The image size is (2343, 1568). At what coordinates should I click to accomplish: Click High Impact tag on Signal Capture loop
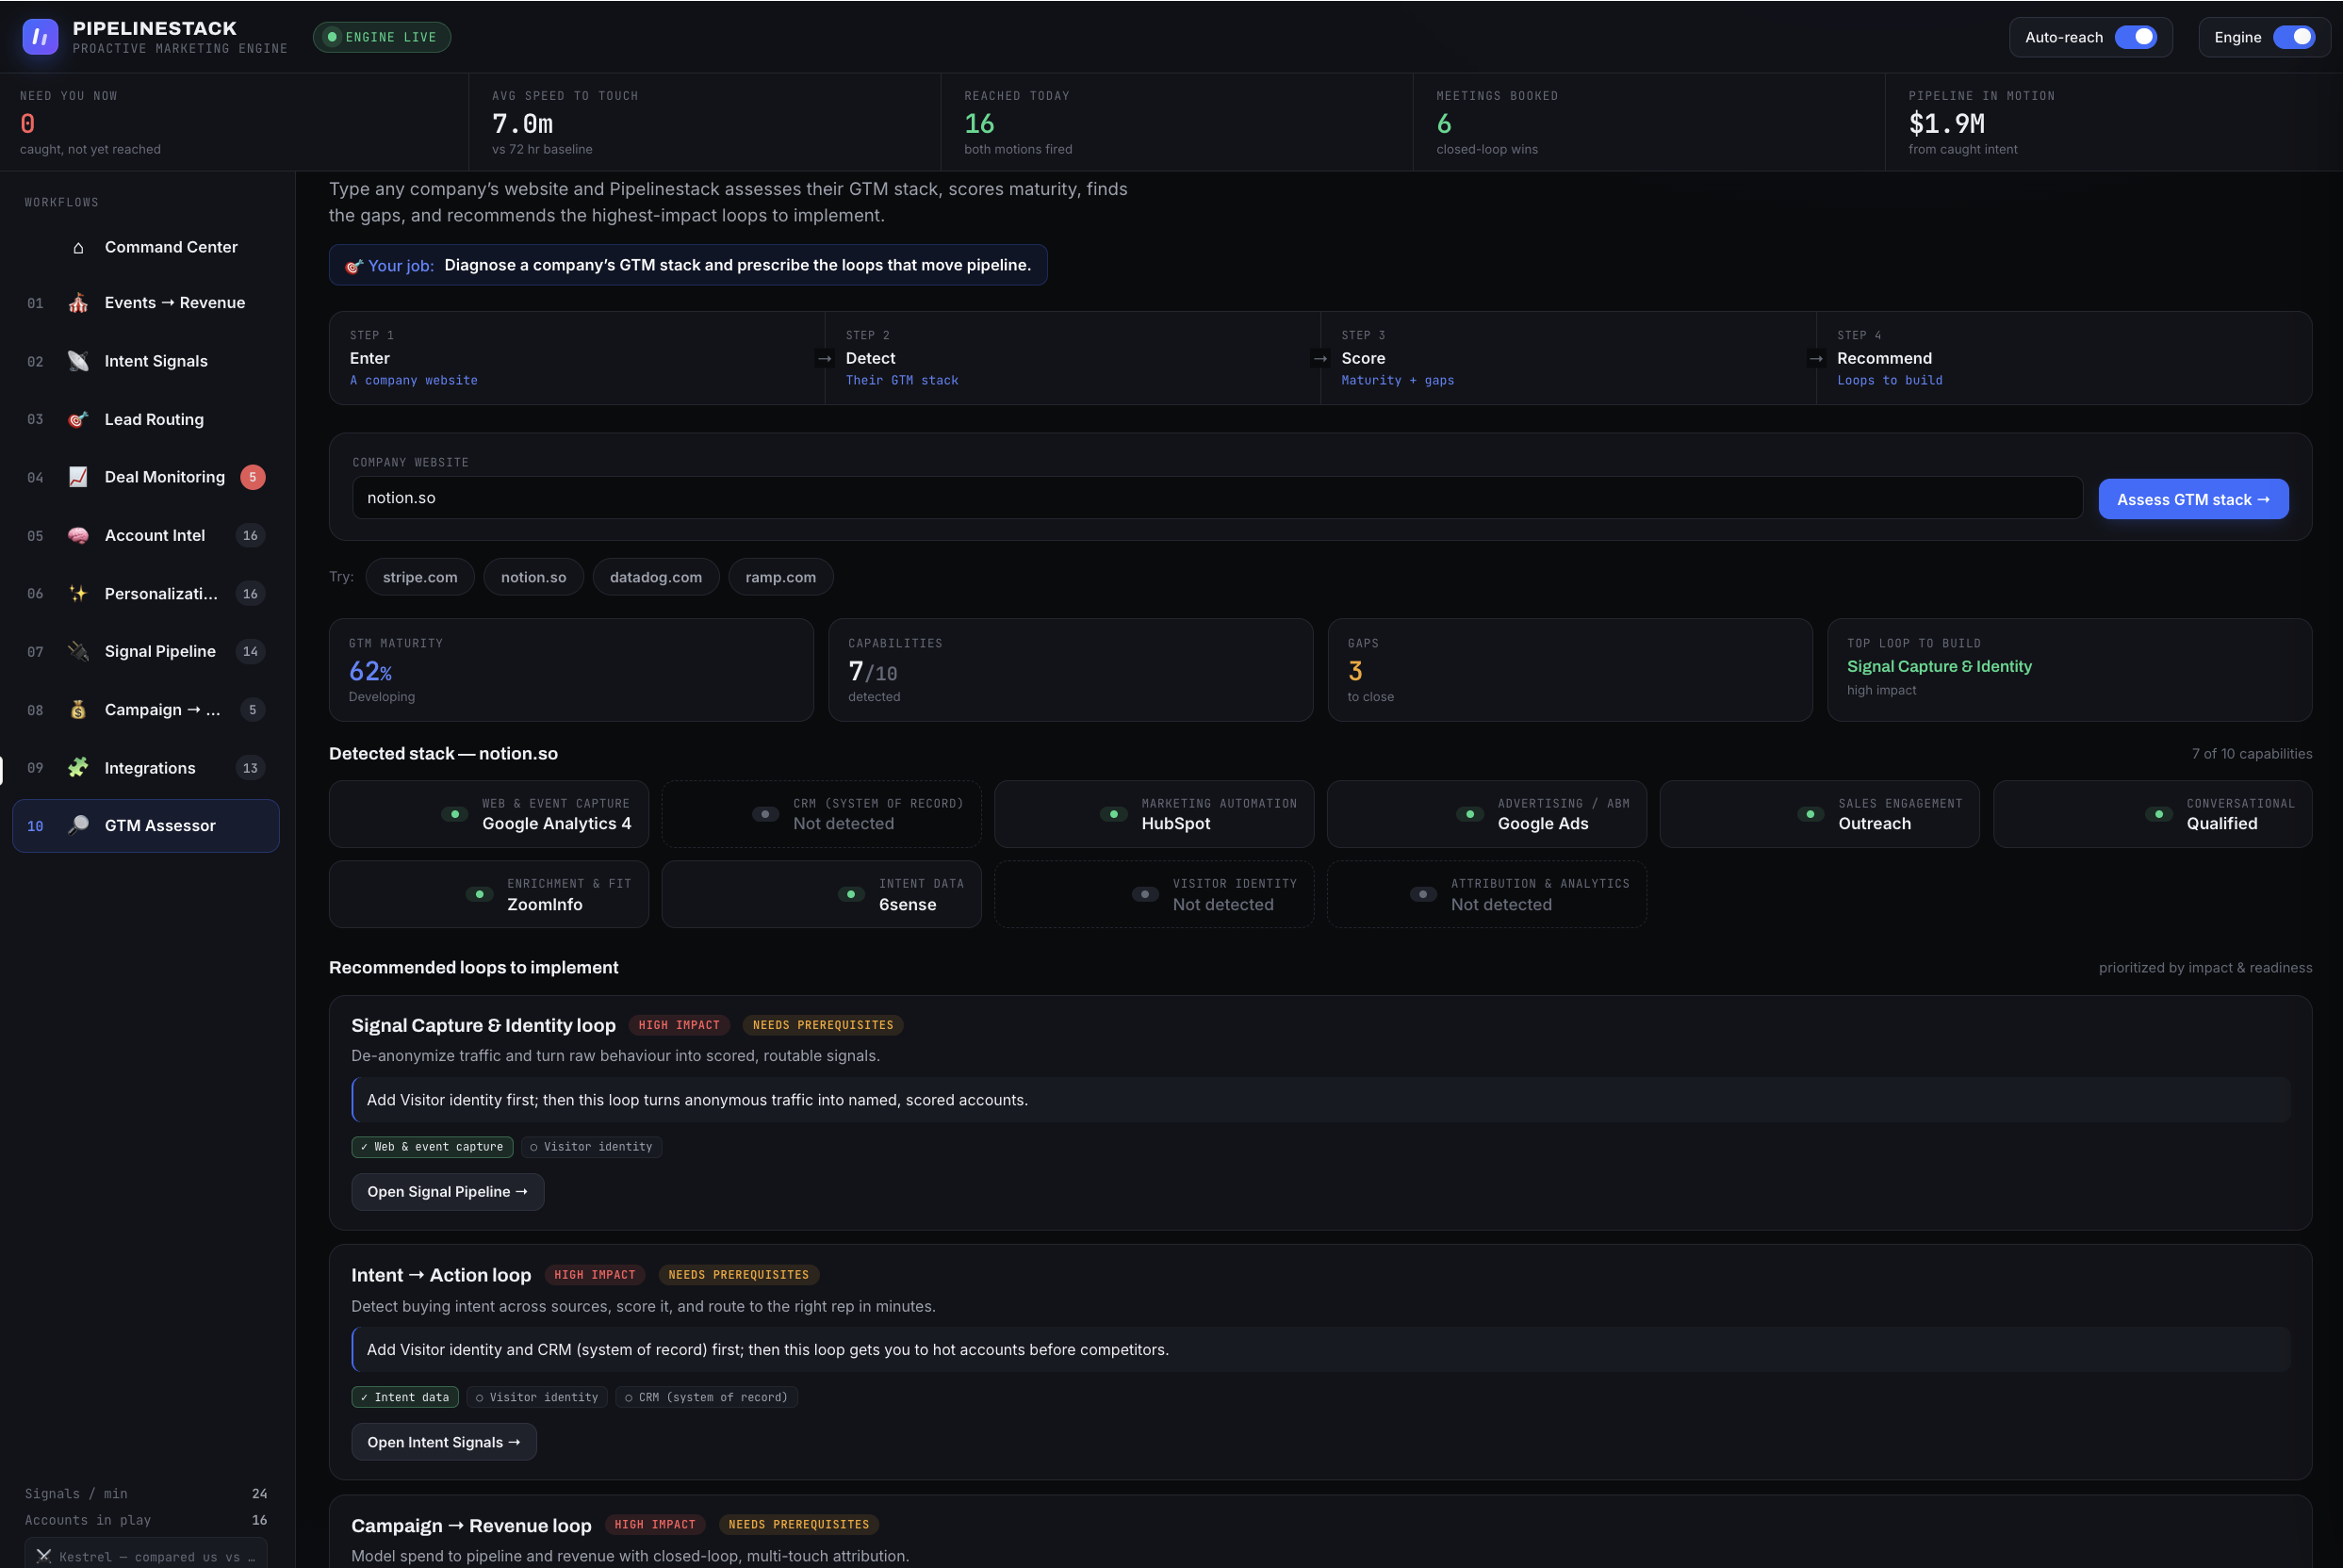coord(679,1026)
